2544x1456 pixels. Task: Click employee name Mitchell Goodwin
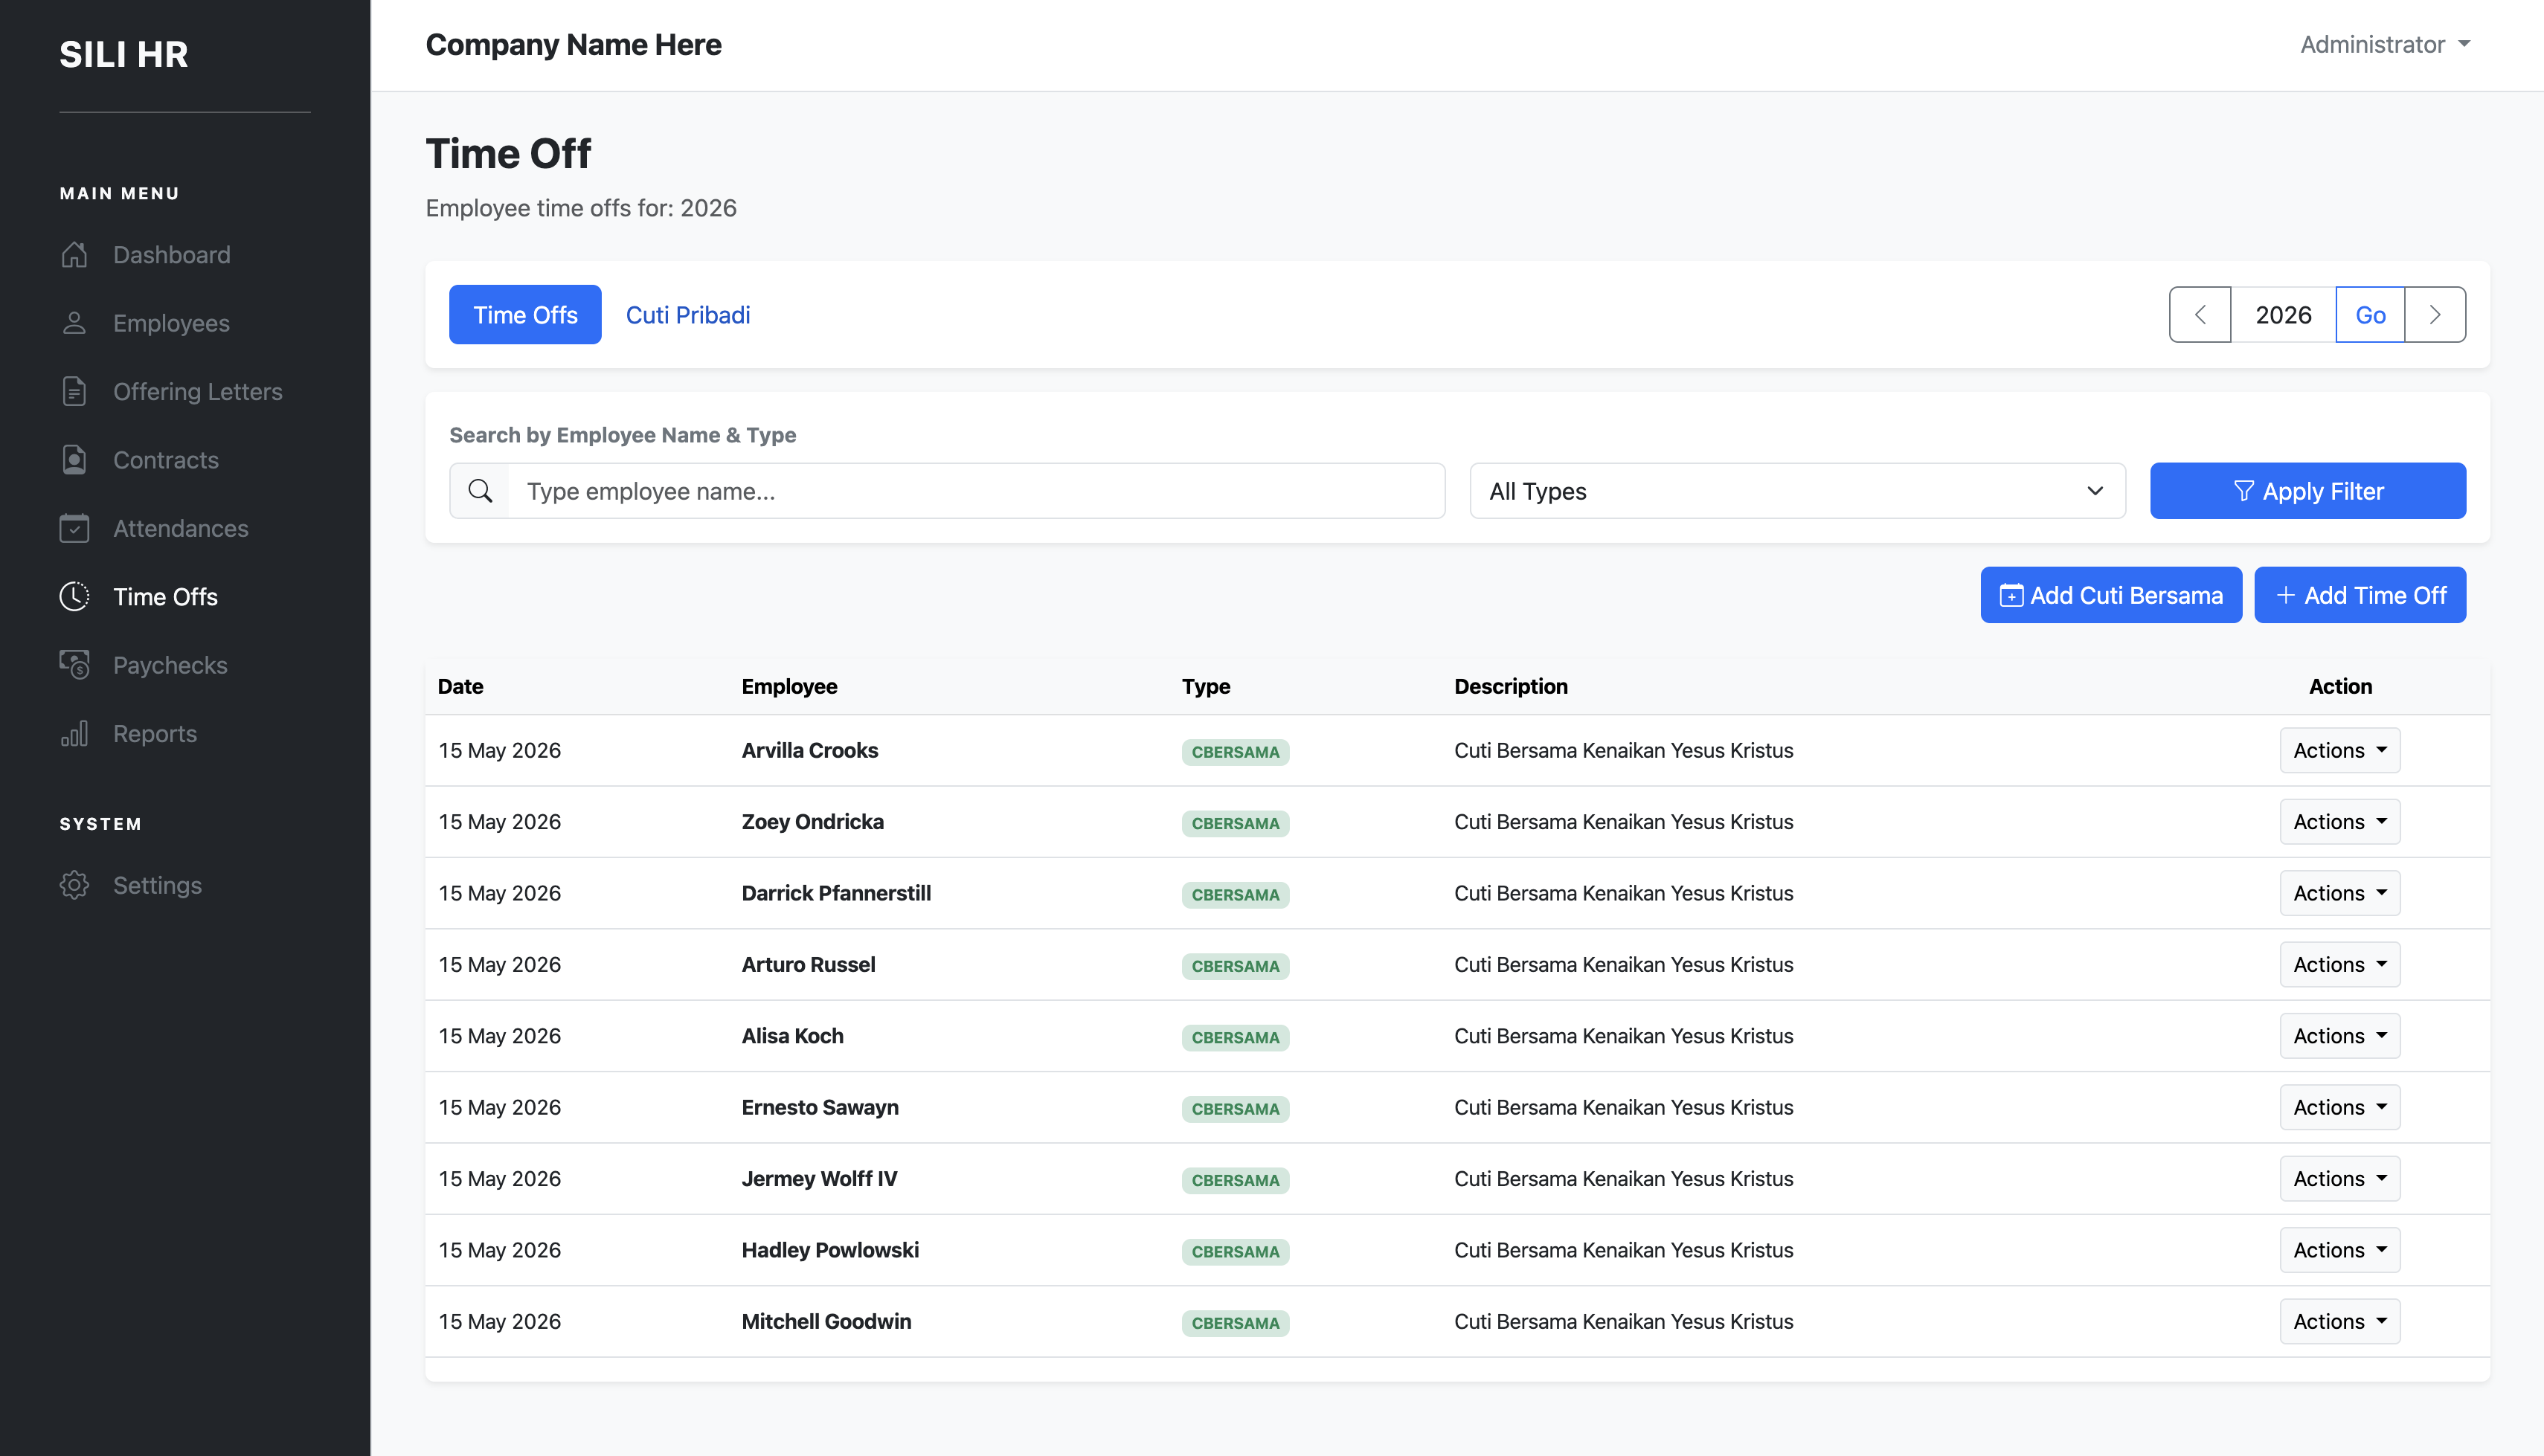tap(826, 1321)
